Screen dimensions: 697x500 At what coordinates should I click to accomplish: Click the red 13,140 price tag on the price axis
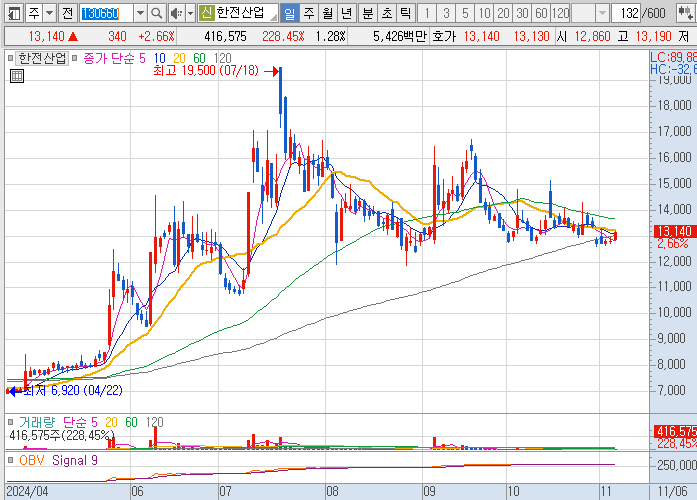(675, 231)
